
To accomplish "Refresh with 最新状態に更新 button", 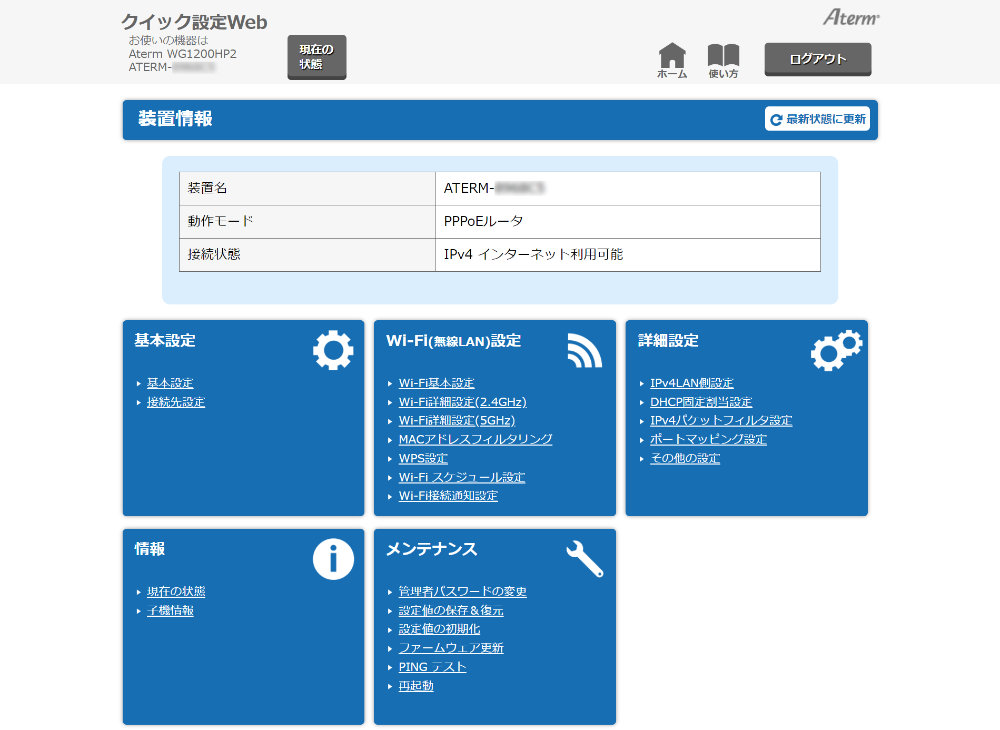I will (x=817, y=119).
